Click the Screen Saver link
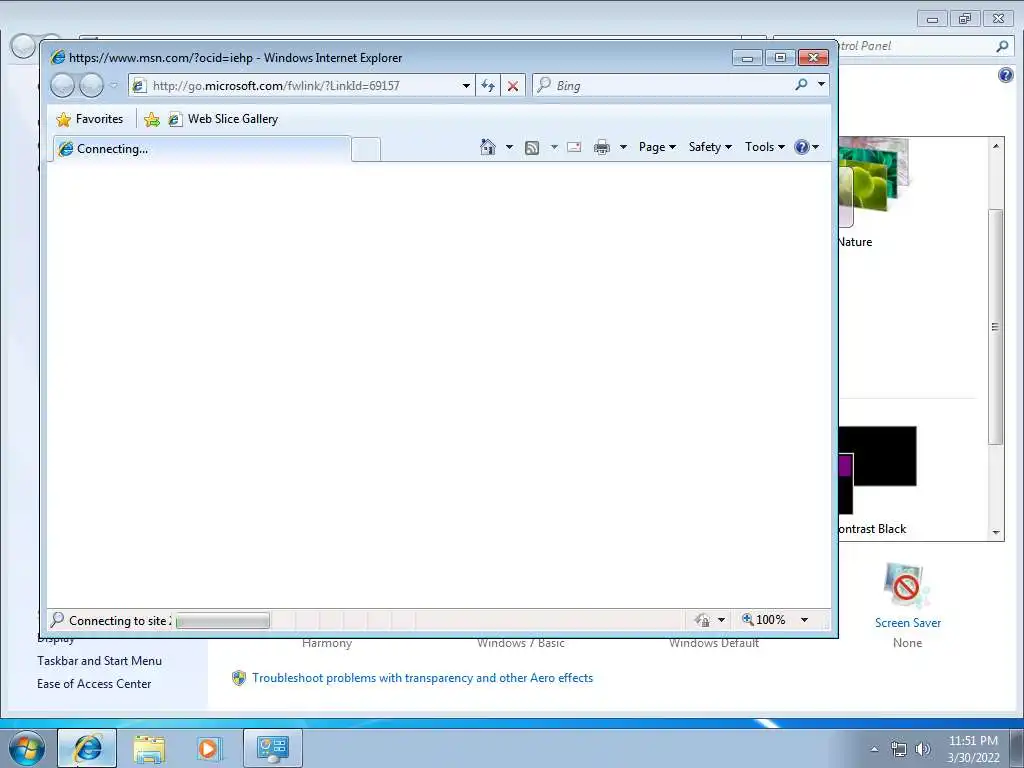 (x=908, y=623)
